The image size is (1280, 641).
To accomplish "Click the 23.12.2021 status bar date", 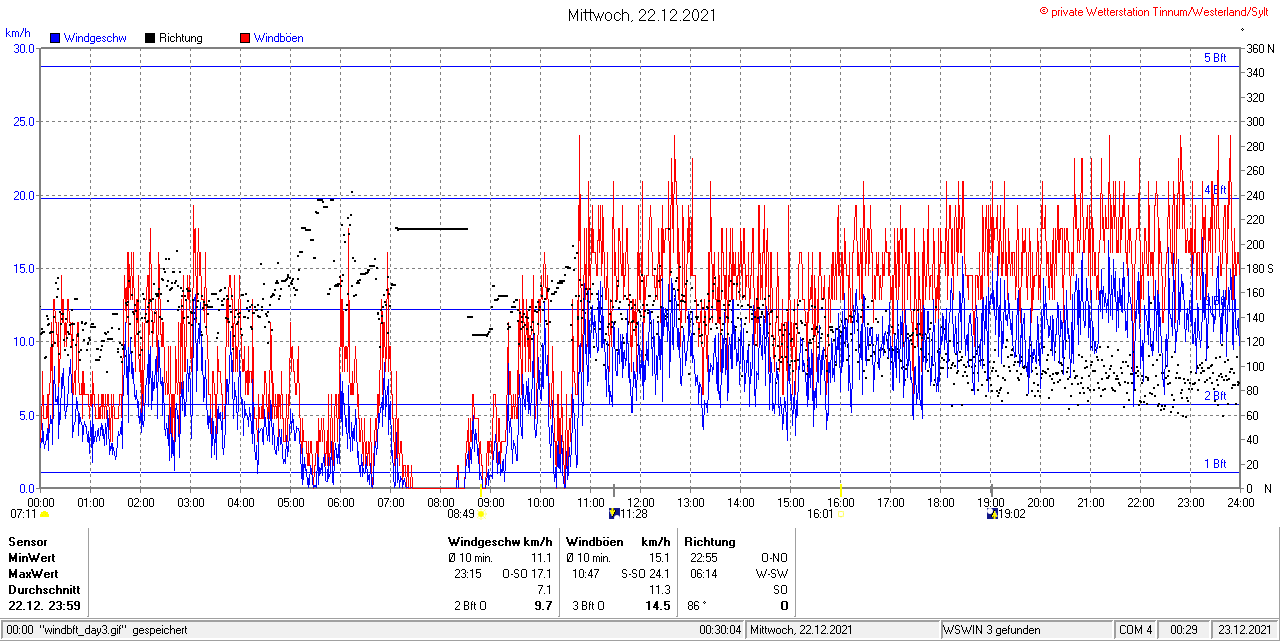I will pyautogui.click(x=1243, y=630).
